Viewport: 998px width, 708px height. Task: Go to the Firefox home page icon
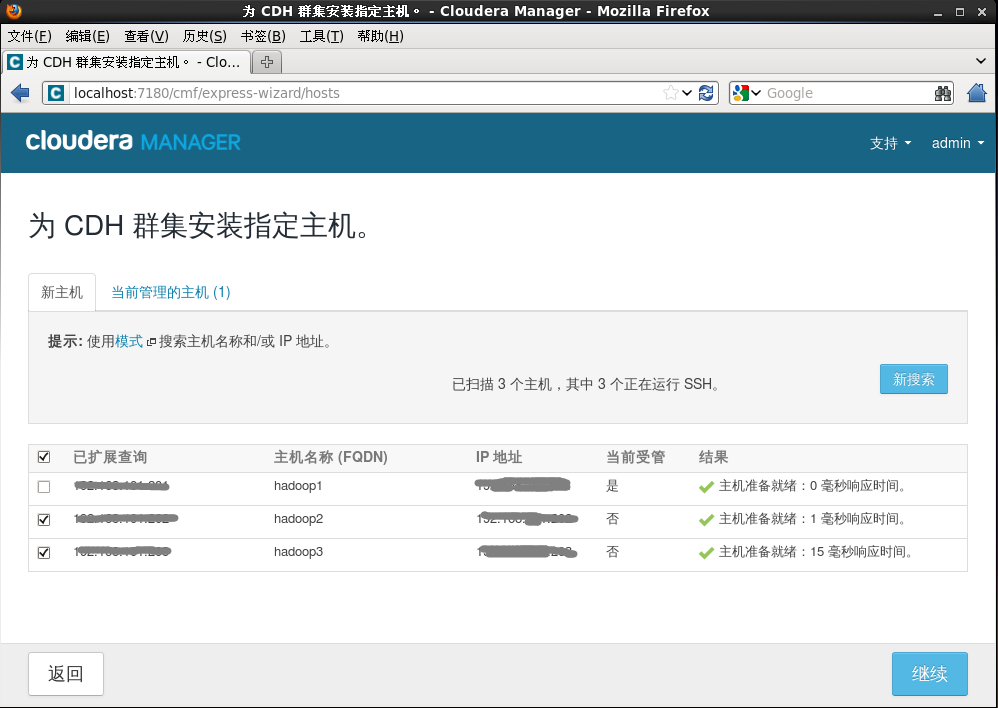tap(976, 93)
